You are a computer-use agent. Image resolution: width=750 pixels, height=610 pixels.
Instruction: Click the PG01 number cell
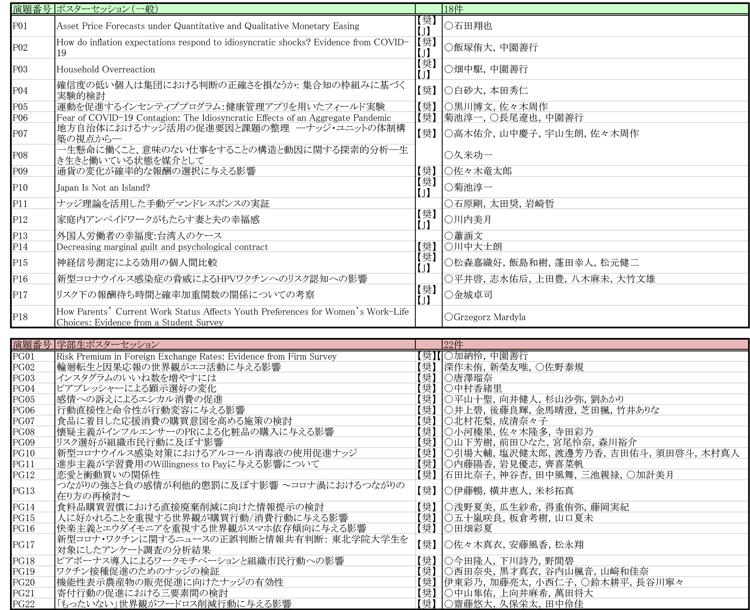33,356
